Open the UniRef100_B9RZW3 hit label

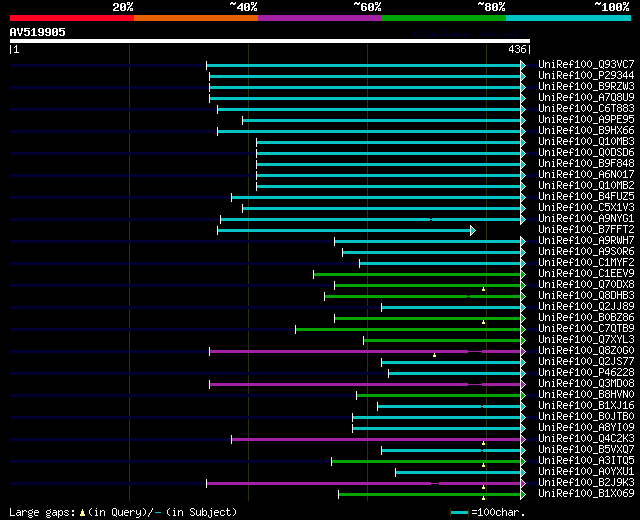pyautogui.click(x=586, y=87)
